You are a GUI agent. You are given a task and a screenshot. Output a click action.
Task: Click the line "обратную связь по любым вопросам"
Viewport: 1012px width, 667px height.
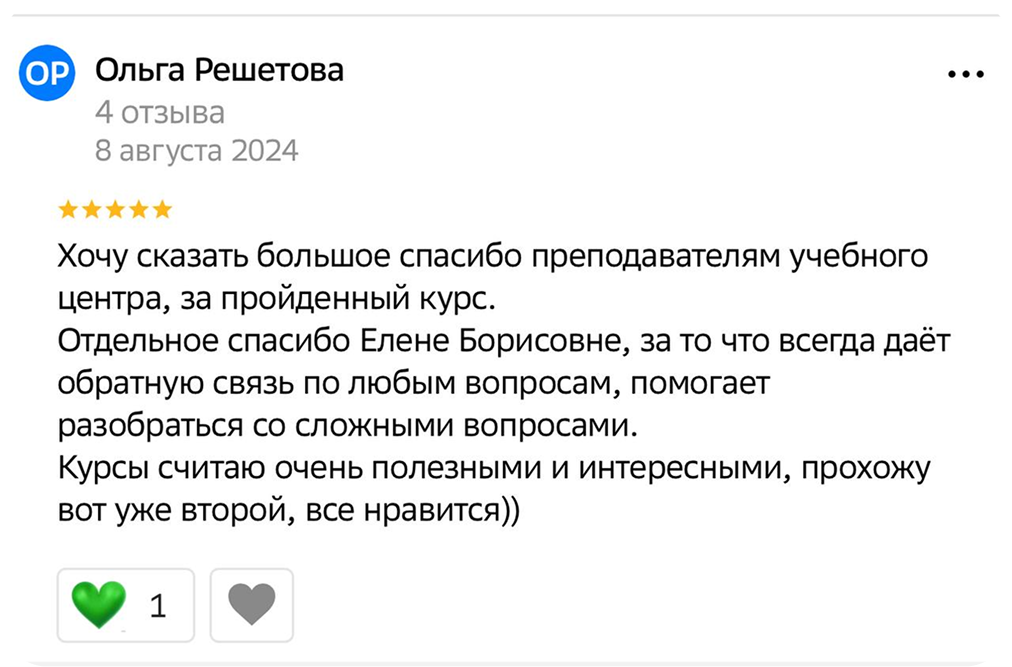410,383
